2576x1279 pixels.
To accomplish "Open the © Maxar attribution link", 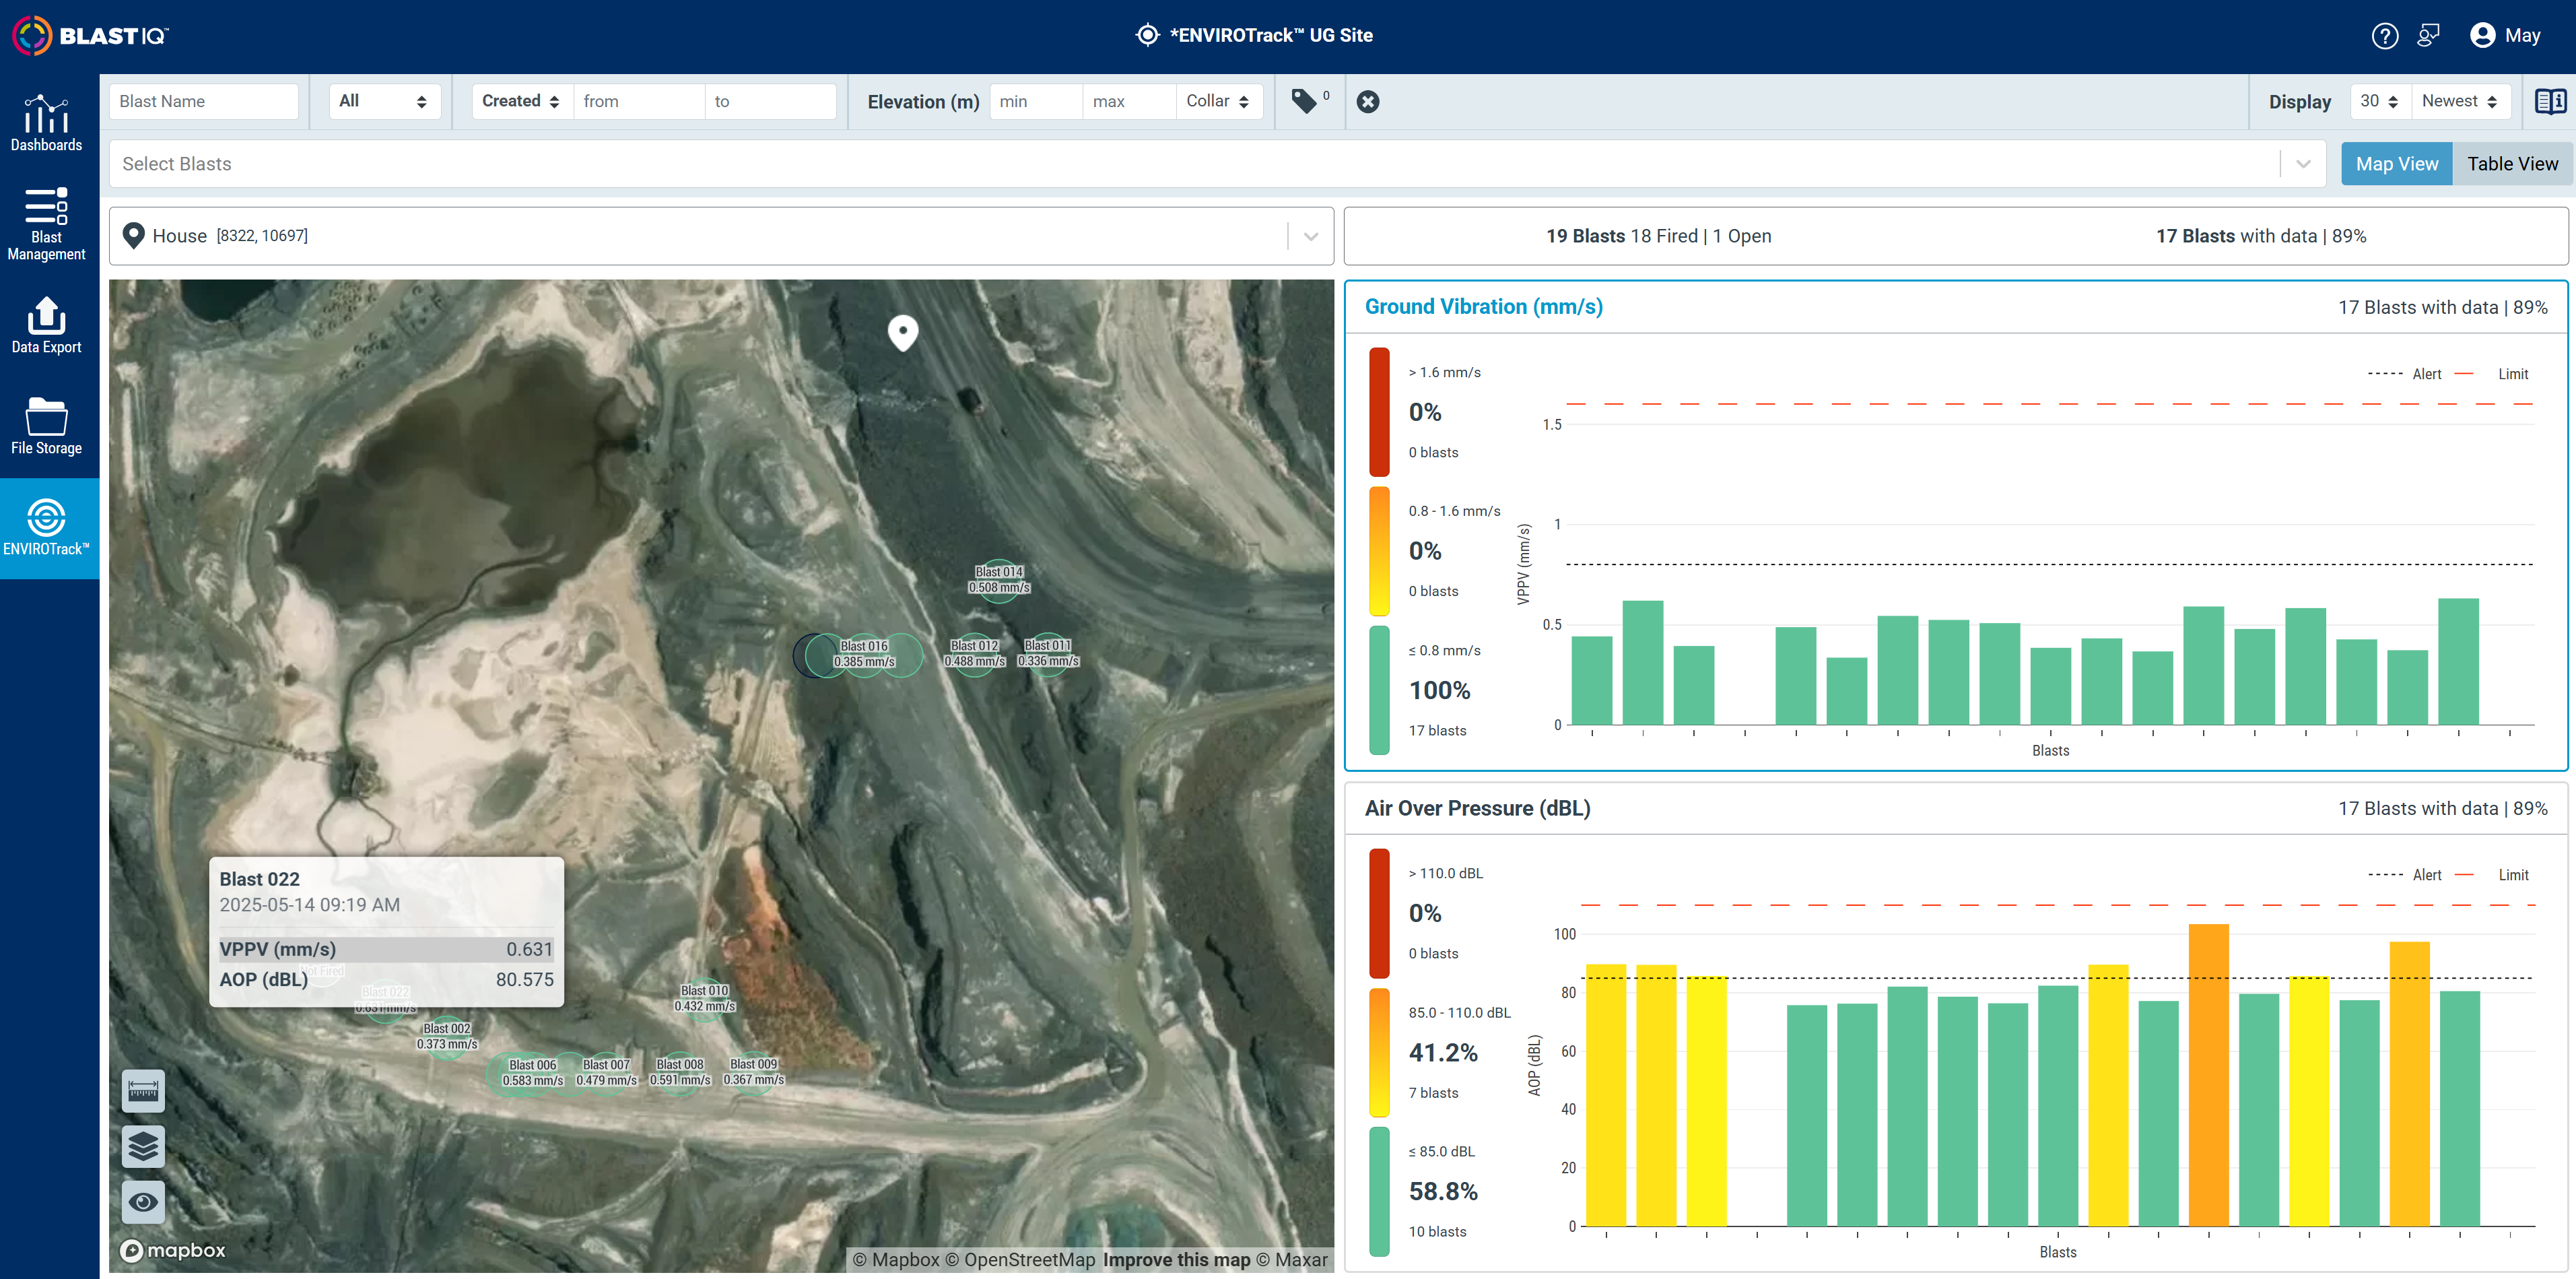I will tap(1292, 1260).
